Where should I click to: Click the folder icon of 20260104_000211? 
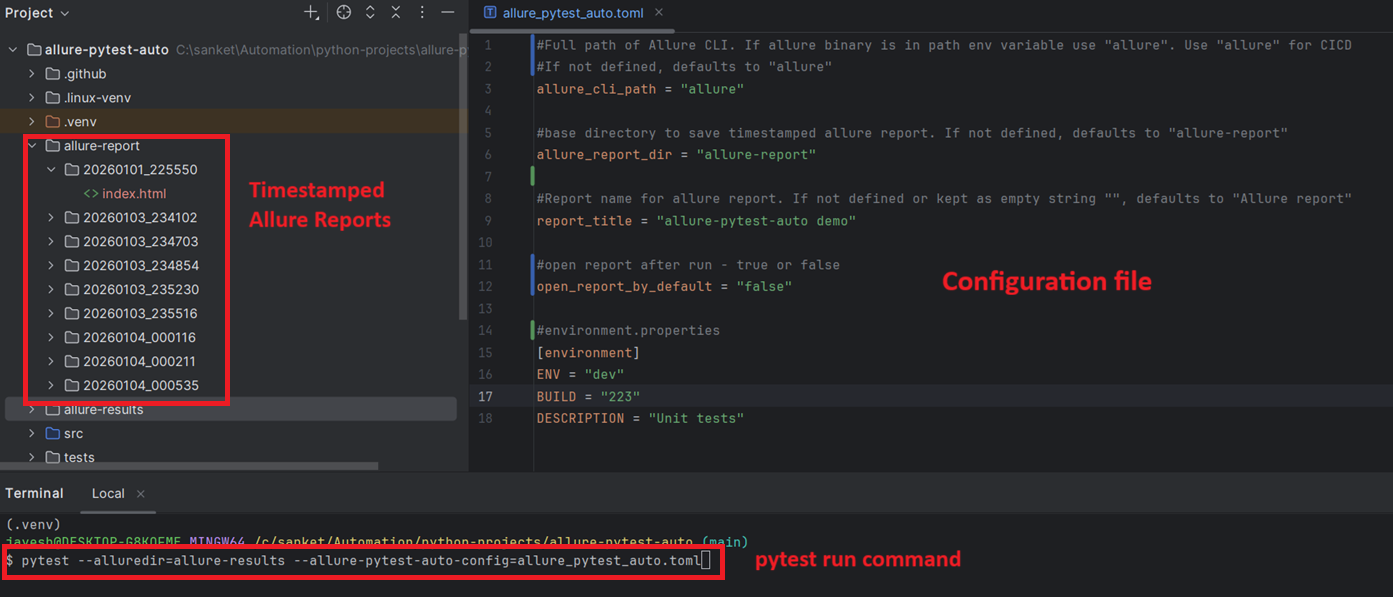pos(72,362)
